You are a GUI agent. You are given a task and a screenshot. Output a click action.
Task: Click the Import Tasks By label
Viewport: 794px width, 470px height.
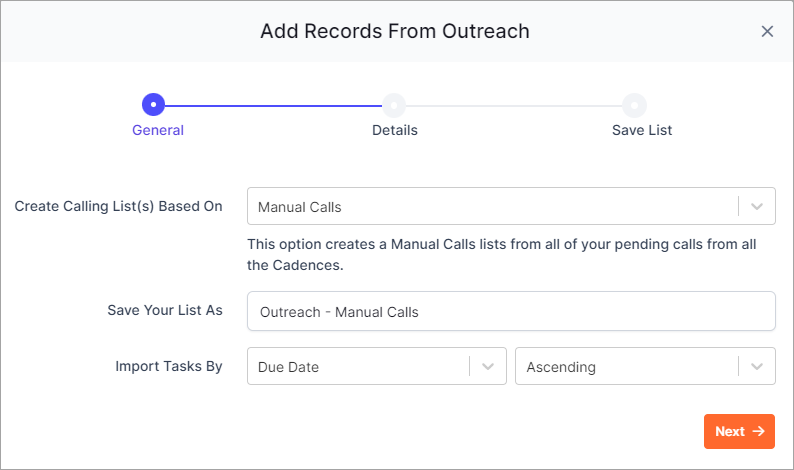click(x=169, y=366)
